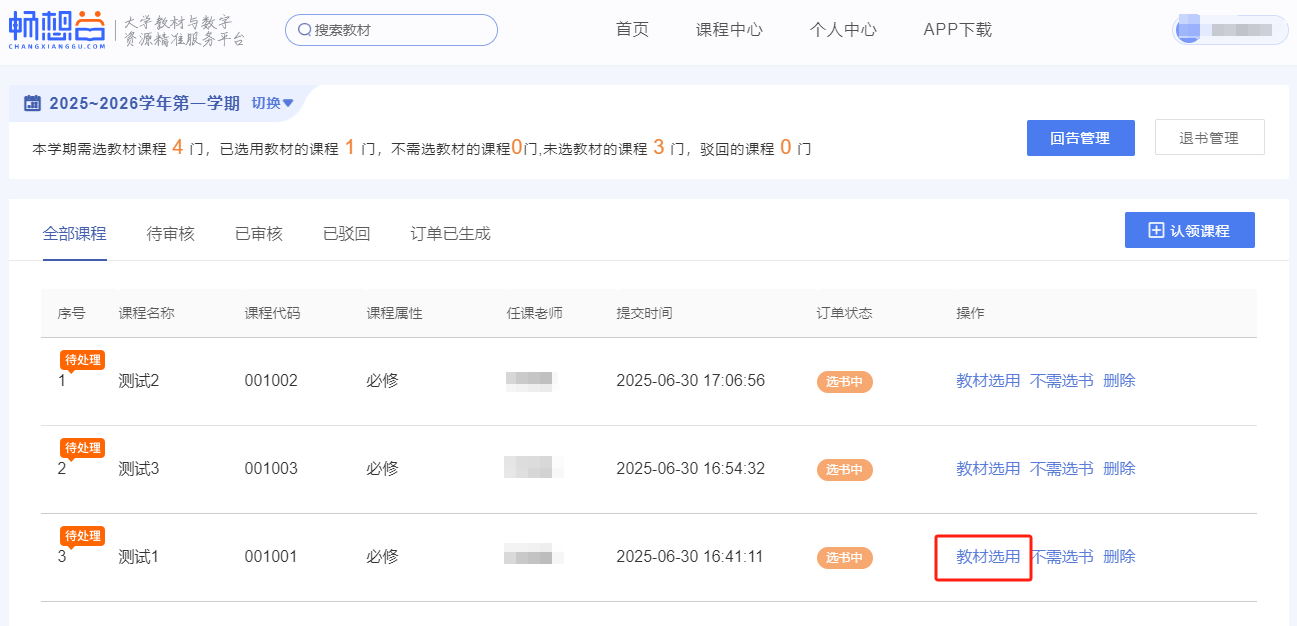Viewport: 1297px width, 626px height.
Task: Expand the 切换 semester dropdown
Action: 272,103
